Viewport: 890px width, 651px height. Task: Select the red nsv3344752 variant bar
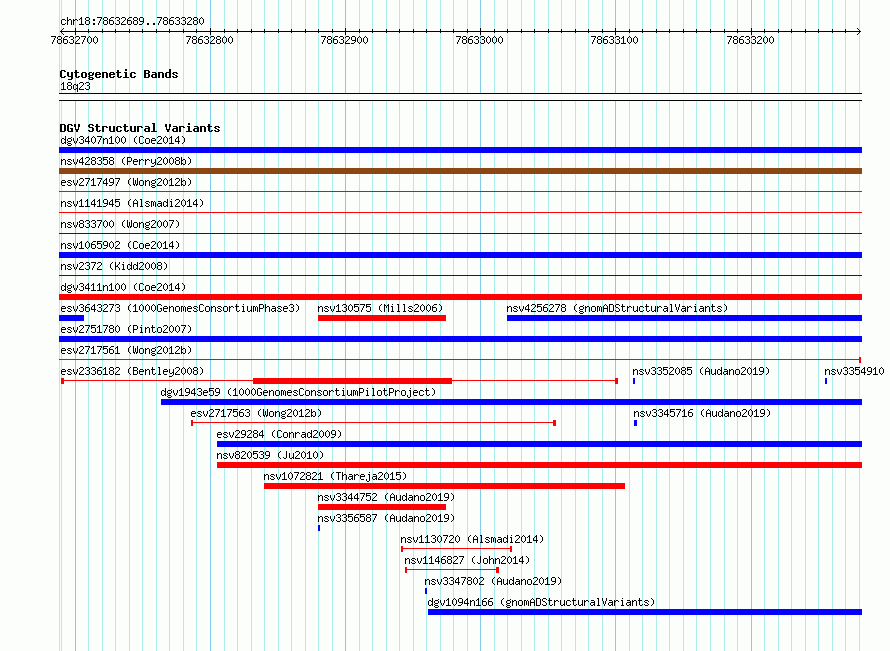382,507
